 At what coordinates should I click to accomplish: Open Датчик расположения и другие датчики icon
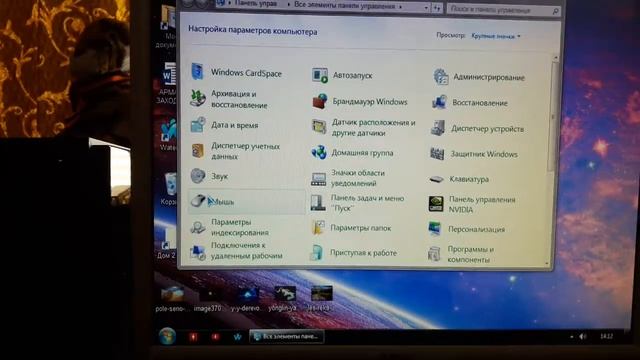coord(319,127)
